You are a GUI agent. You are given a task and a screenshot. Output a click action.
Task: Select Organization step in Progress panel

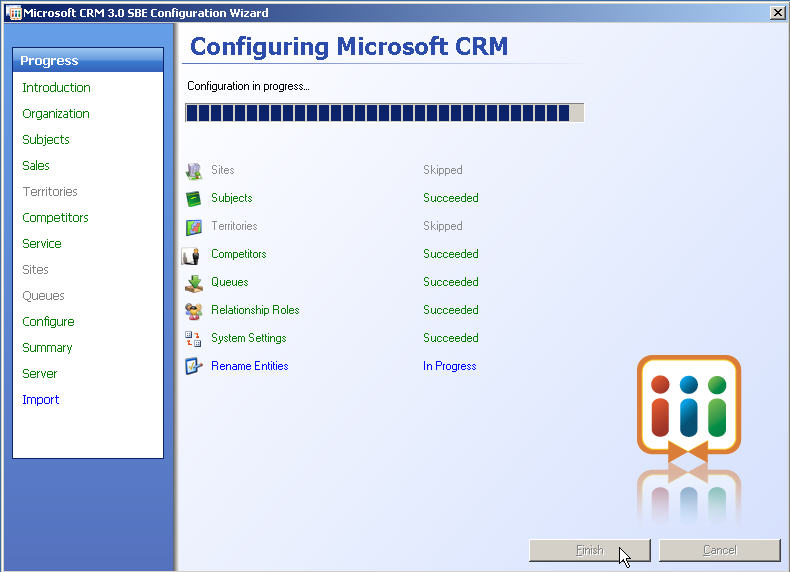56,114
